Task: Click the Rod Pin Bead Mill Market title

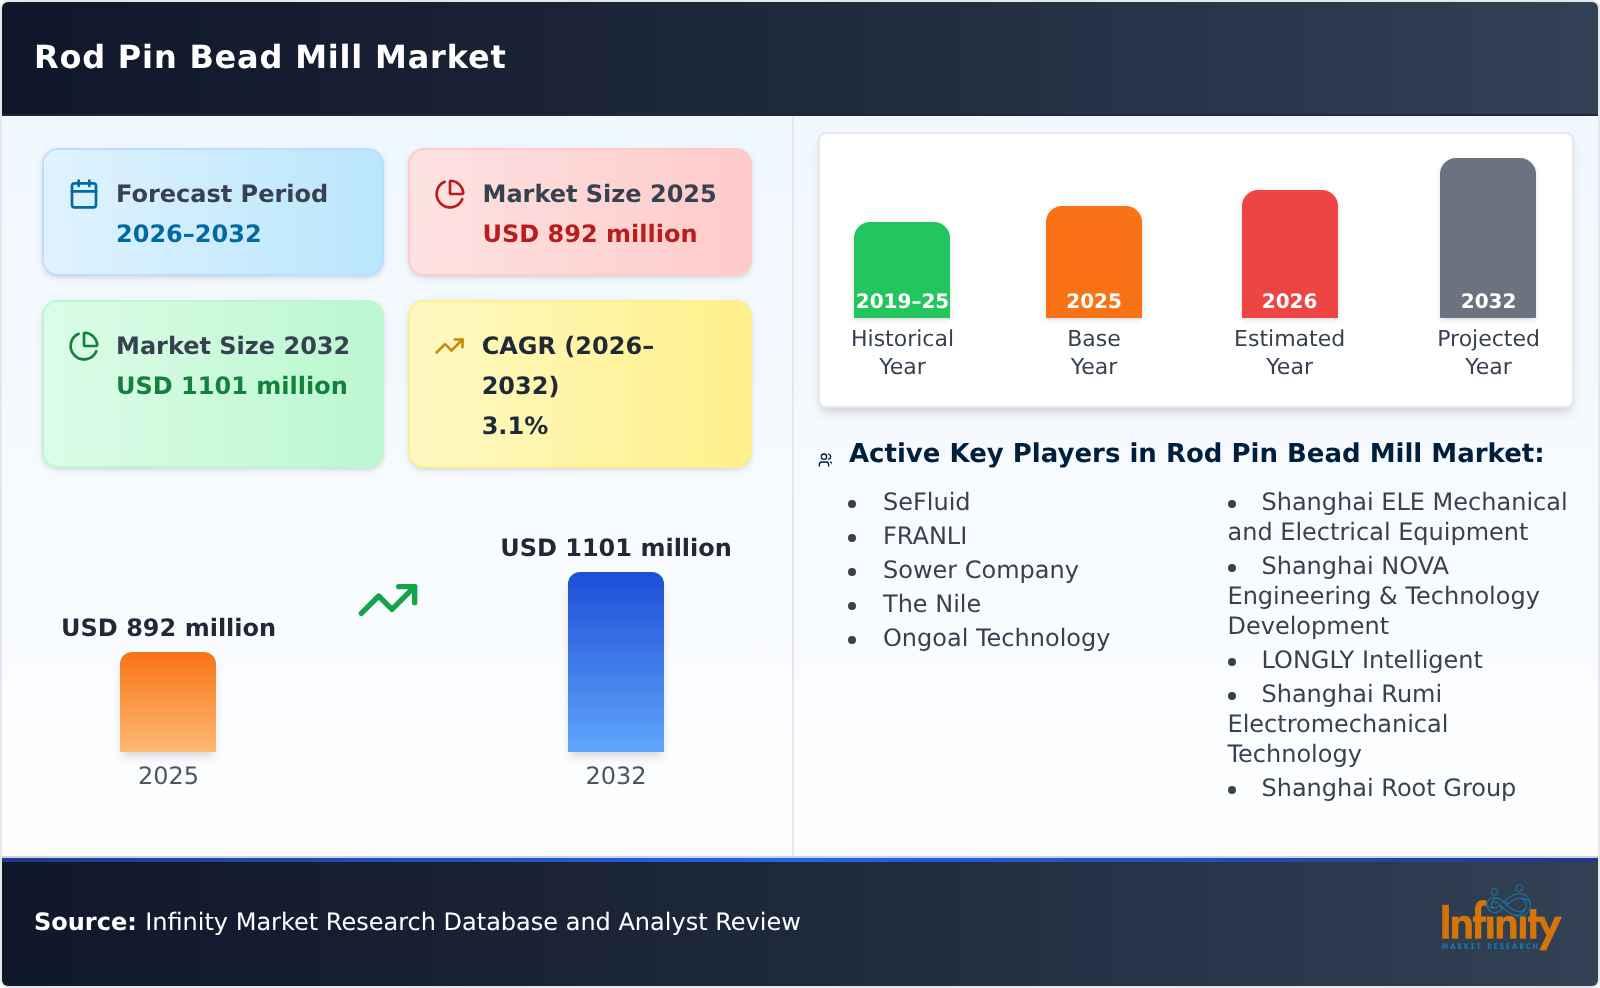Action: (x=270, y=57)
